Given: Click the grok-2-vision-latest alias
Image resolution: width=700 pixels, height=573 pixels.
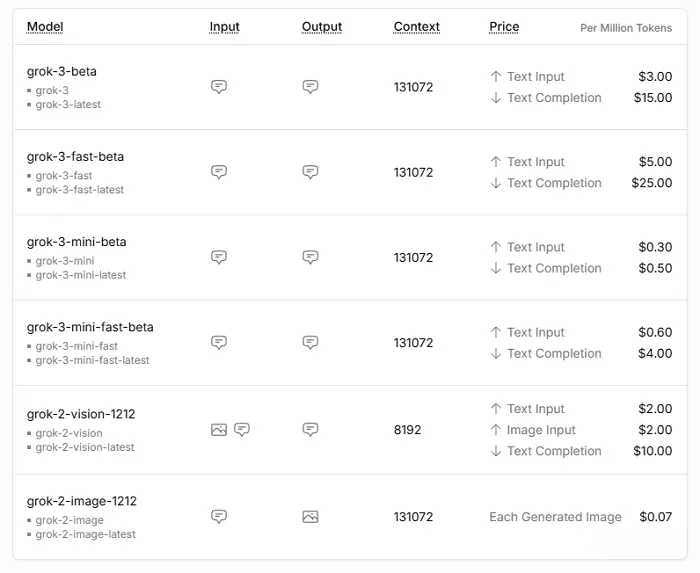Looking at the screenshot, I should click(85, 447).
